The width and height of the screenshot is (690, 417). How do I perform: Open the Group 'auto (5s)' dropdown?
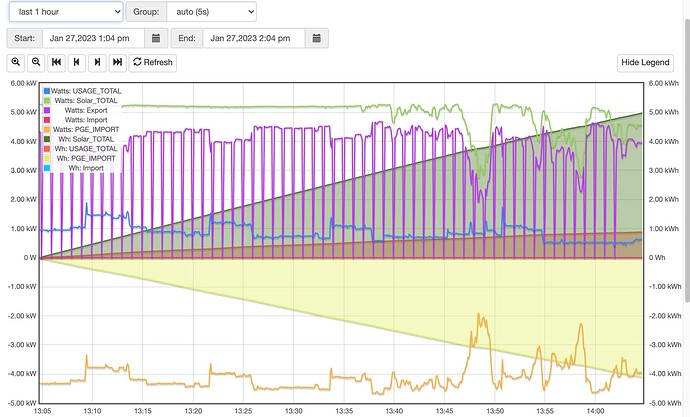click(212, 12)
